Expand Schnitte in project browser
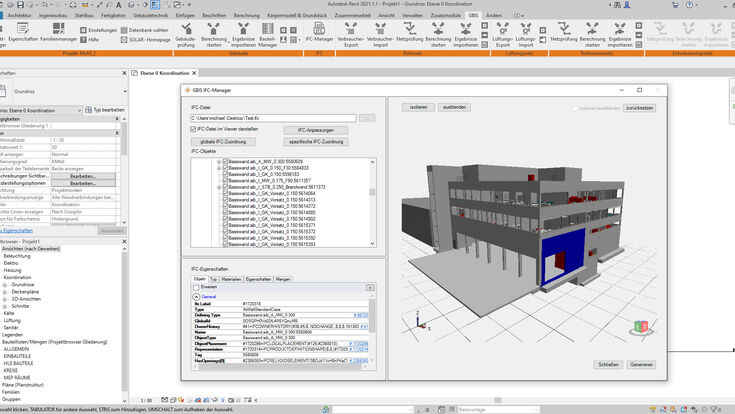This screenshot has width=735, height=414. pyautogui.click(x=5, y=306)
